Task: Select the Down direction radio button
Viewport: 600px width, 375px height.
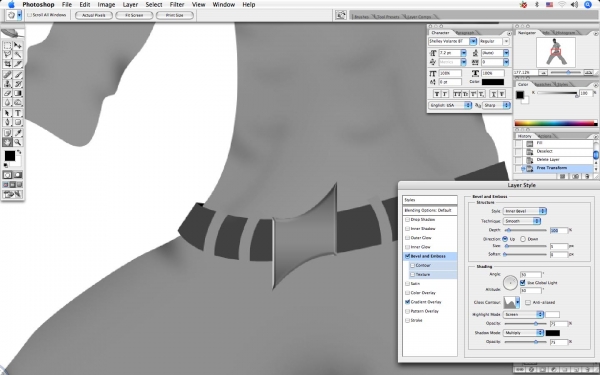Action: coord(523,239)
